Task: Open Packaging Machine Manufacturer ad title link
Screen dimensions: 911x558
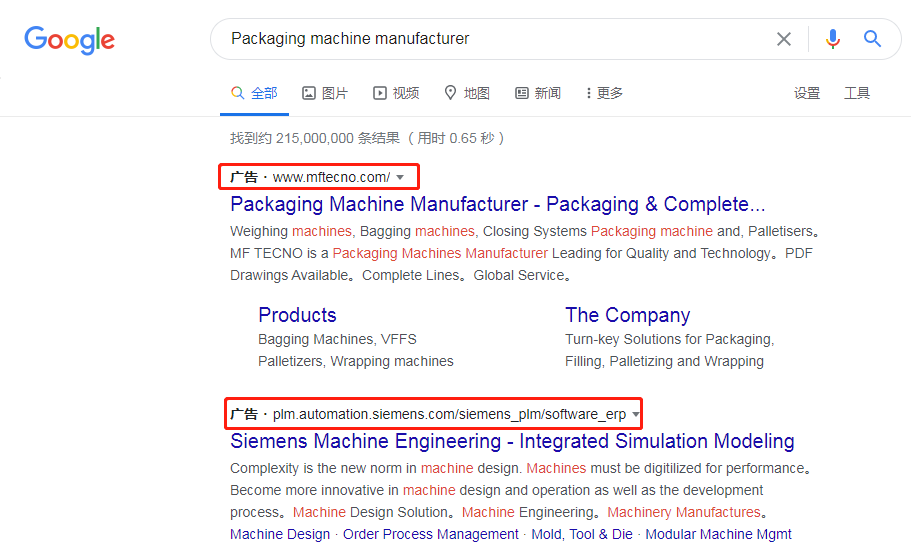Action: tap(498, 204)
